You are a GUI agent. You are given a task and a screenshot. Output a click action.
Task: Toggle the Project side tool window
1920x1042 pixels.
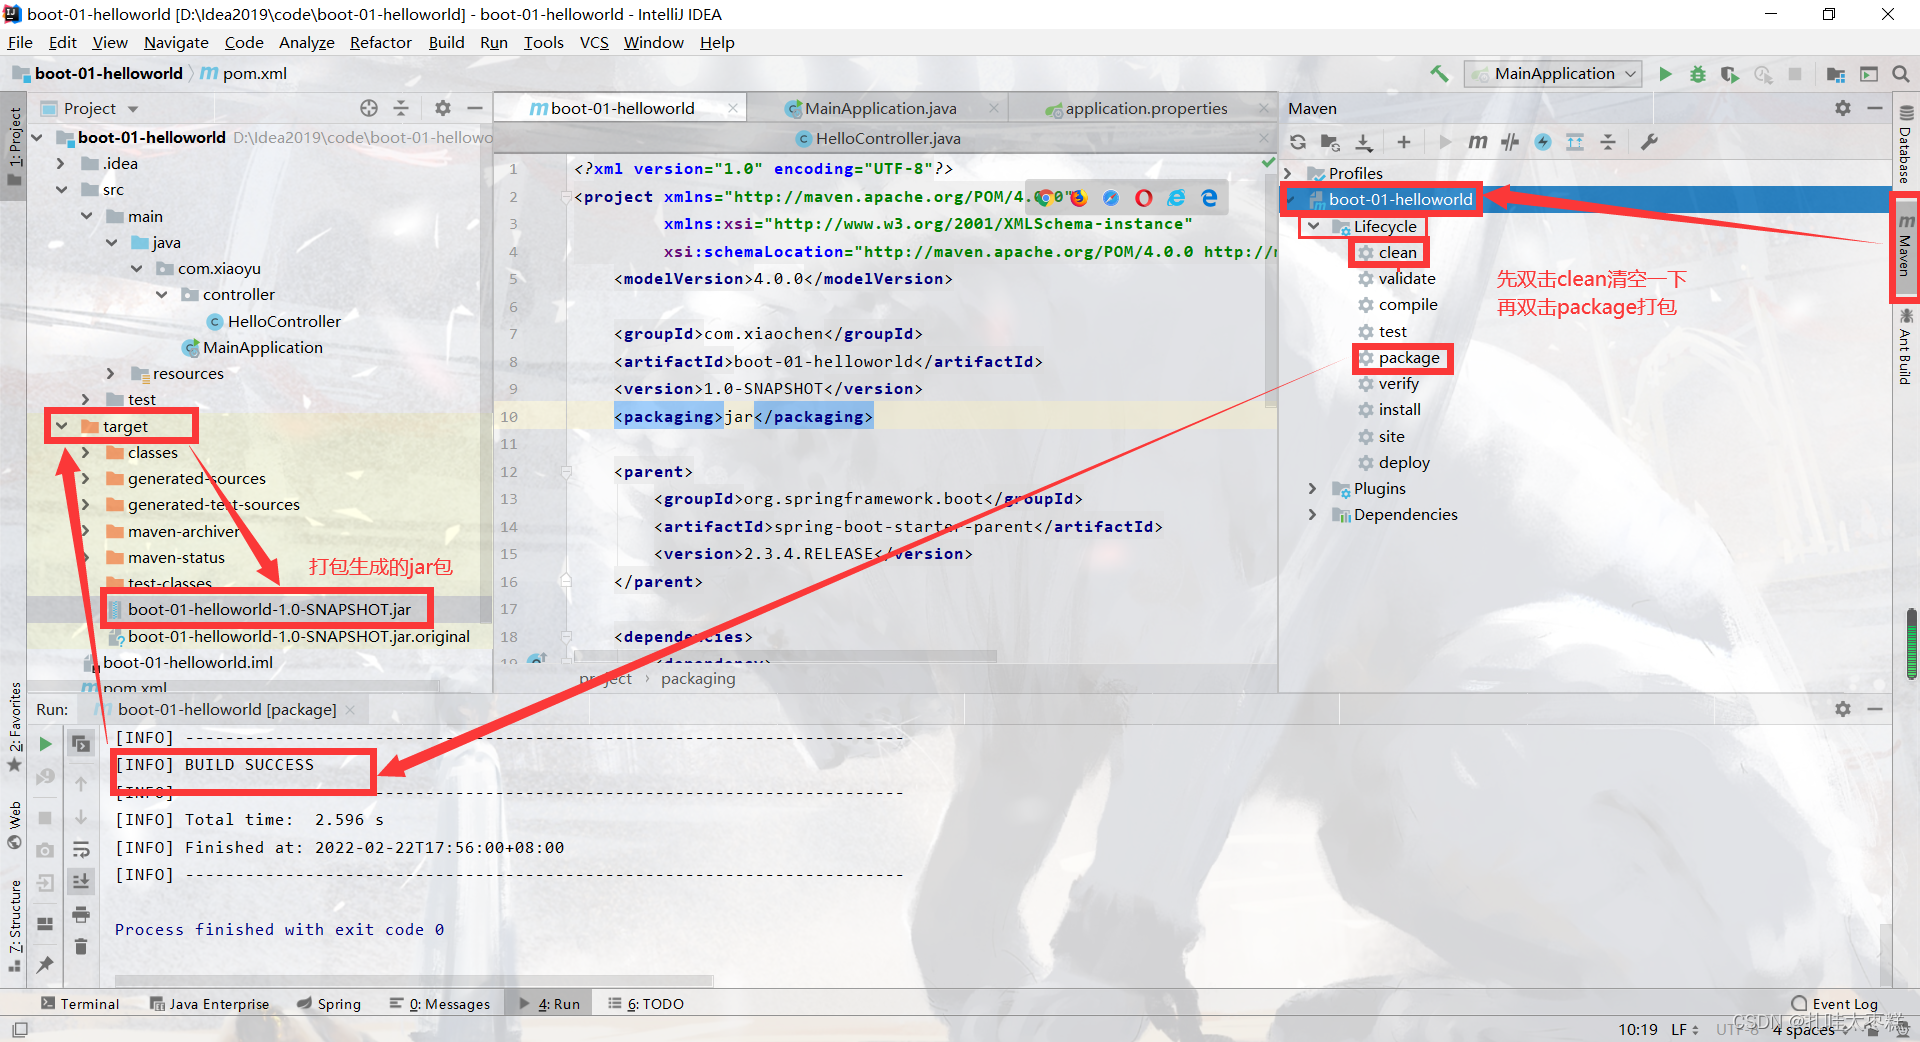tap(14, 147)
